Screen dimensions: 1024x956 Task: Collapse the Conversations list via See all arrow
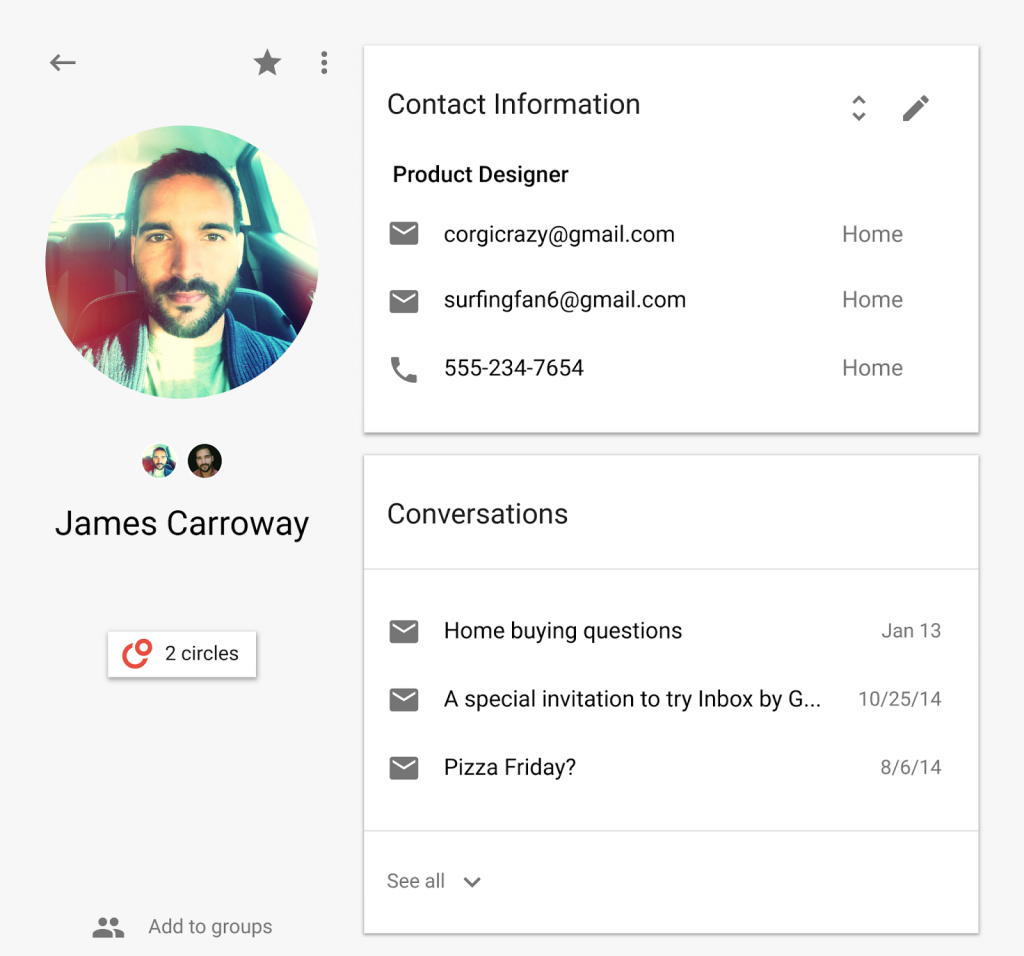[x=471, y=882]
